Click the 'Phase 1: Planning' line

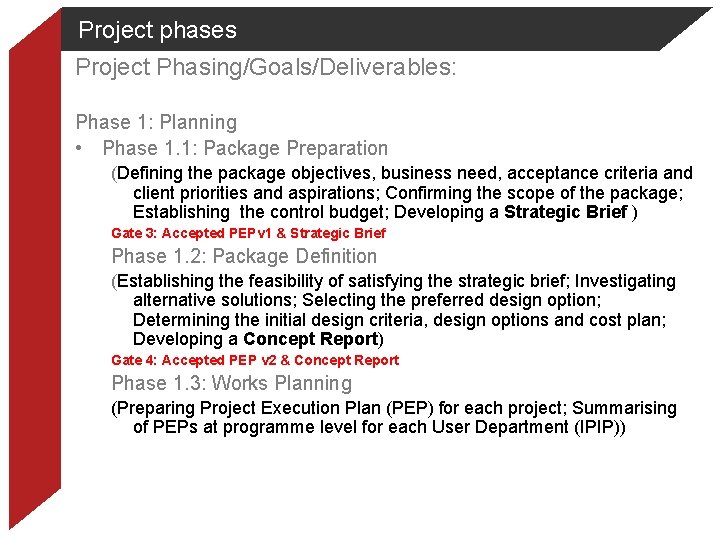click(156, 122)
